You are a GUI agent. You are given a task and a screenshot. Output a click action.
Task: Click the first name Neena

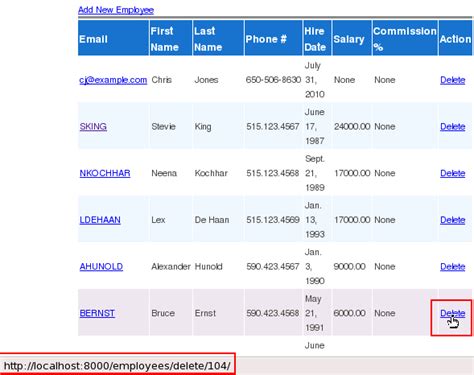tap(164, 173)
